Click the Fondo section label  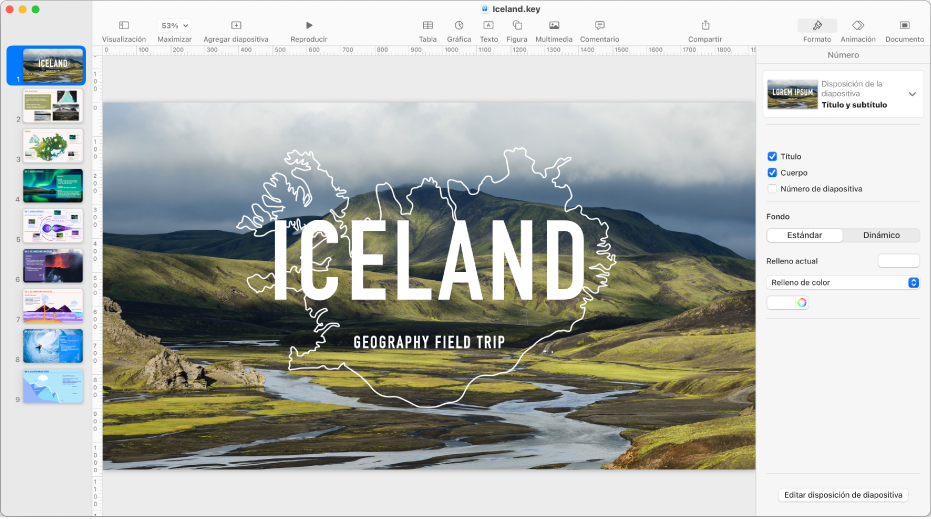pyautogui.click(x=778, y=217)
